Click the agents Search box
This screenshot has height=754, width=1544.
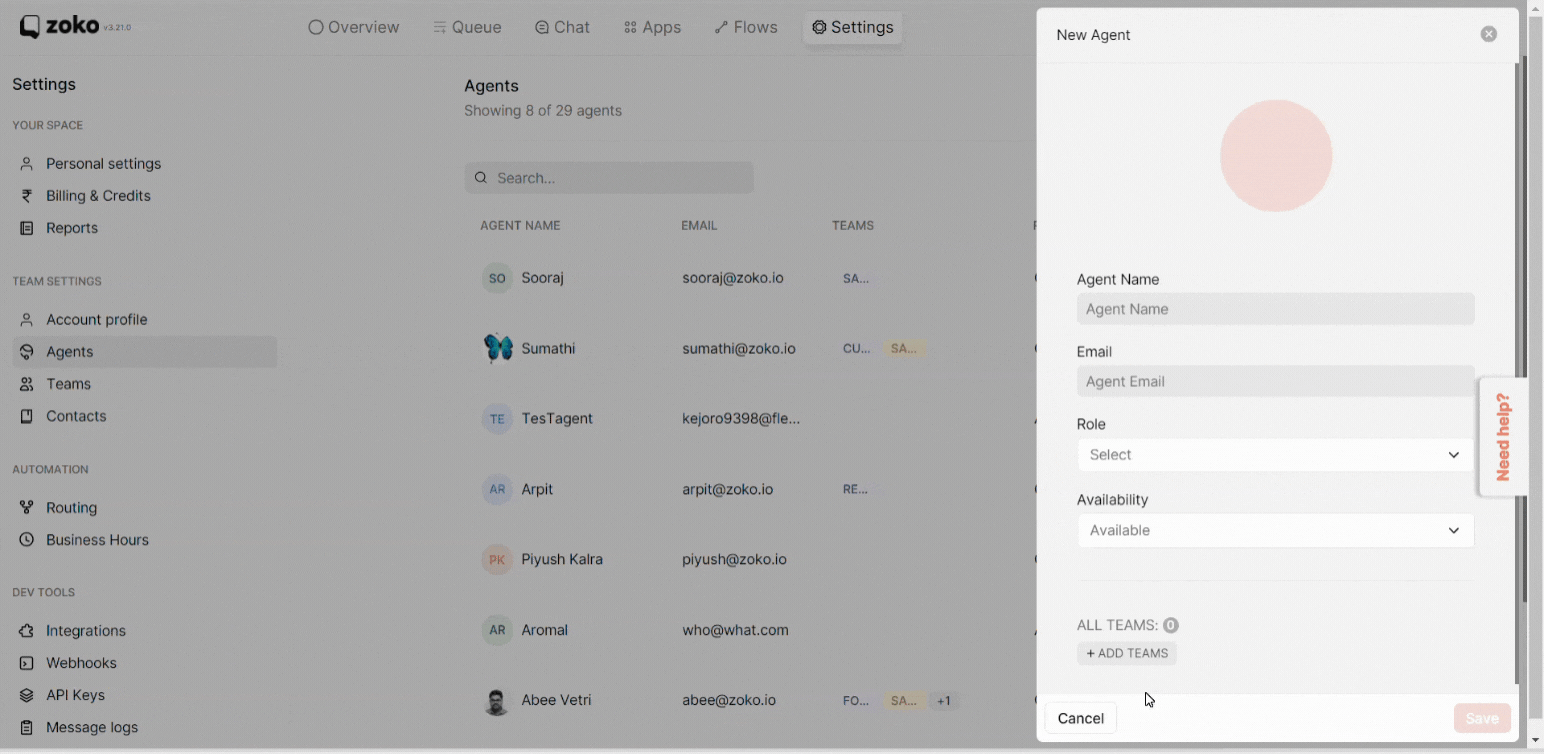click(609, 178)
